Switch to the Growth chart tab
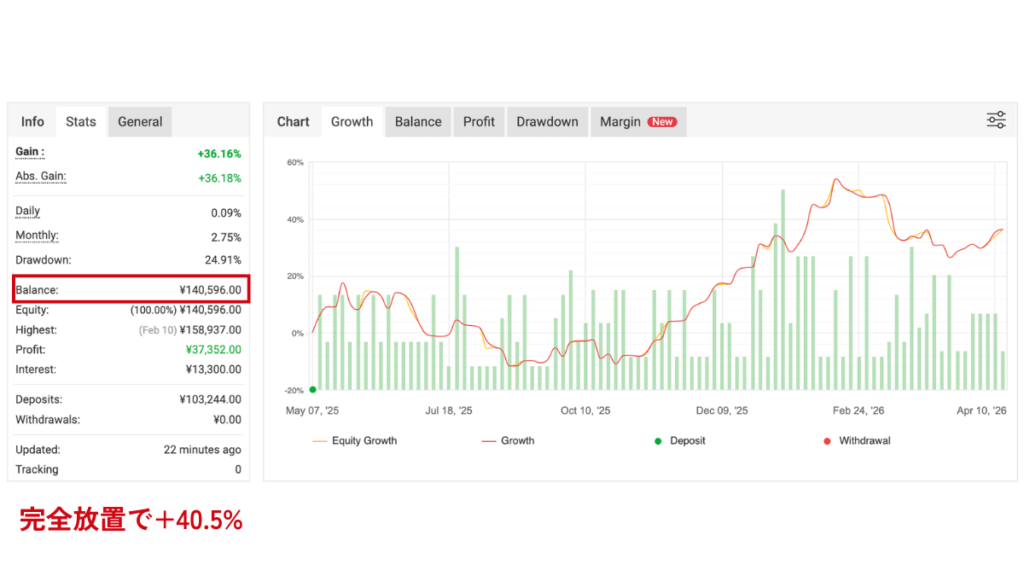 [352, 122]
